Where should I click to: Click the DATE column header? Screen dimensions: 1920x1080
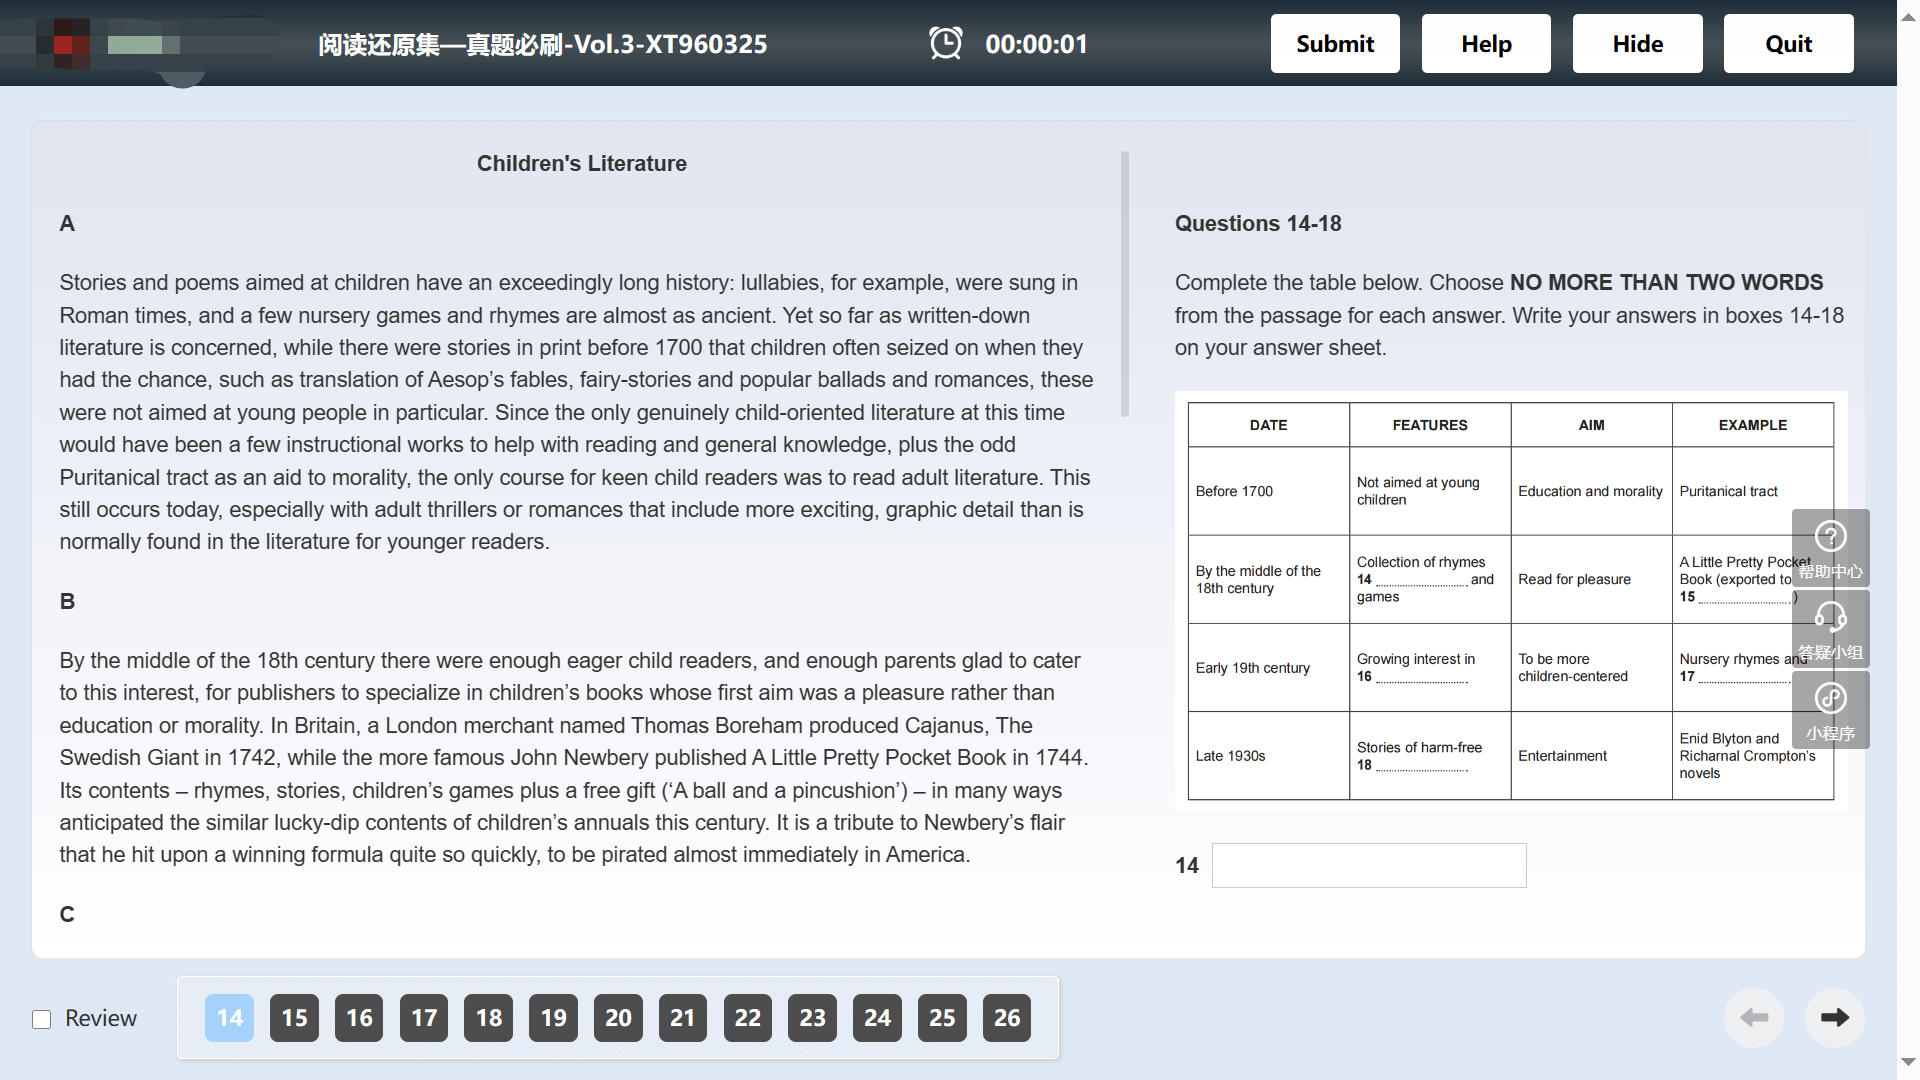(x=1268, y=425)
